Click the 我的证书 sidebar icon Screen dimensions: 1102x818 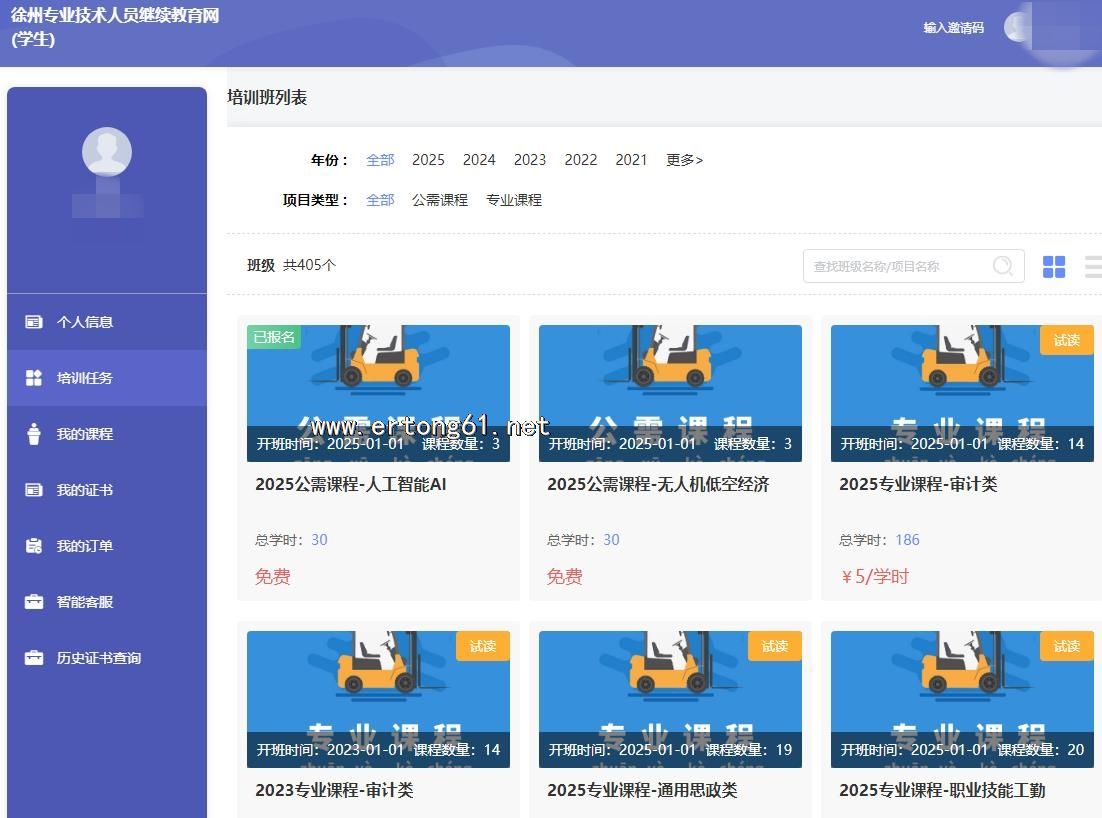click(34, 490)
